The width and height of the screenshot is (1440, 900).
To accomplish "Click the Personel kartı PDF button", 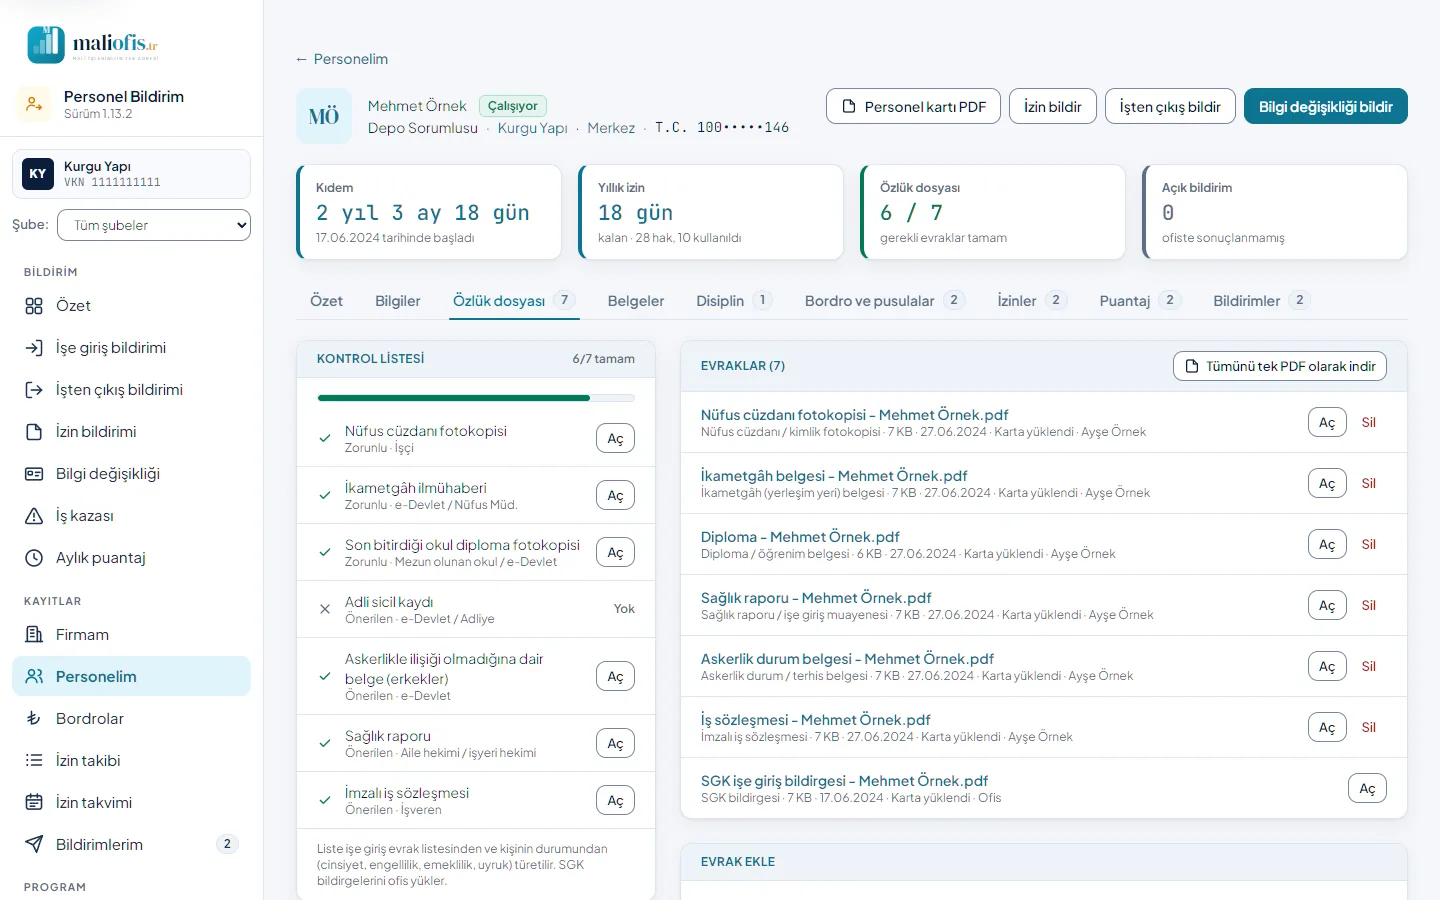I will click(914, 107).
